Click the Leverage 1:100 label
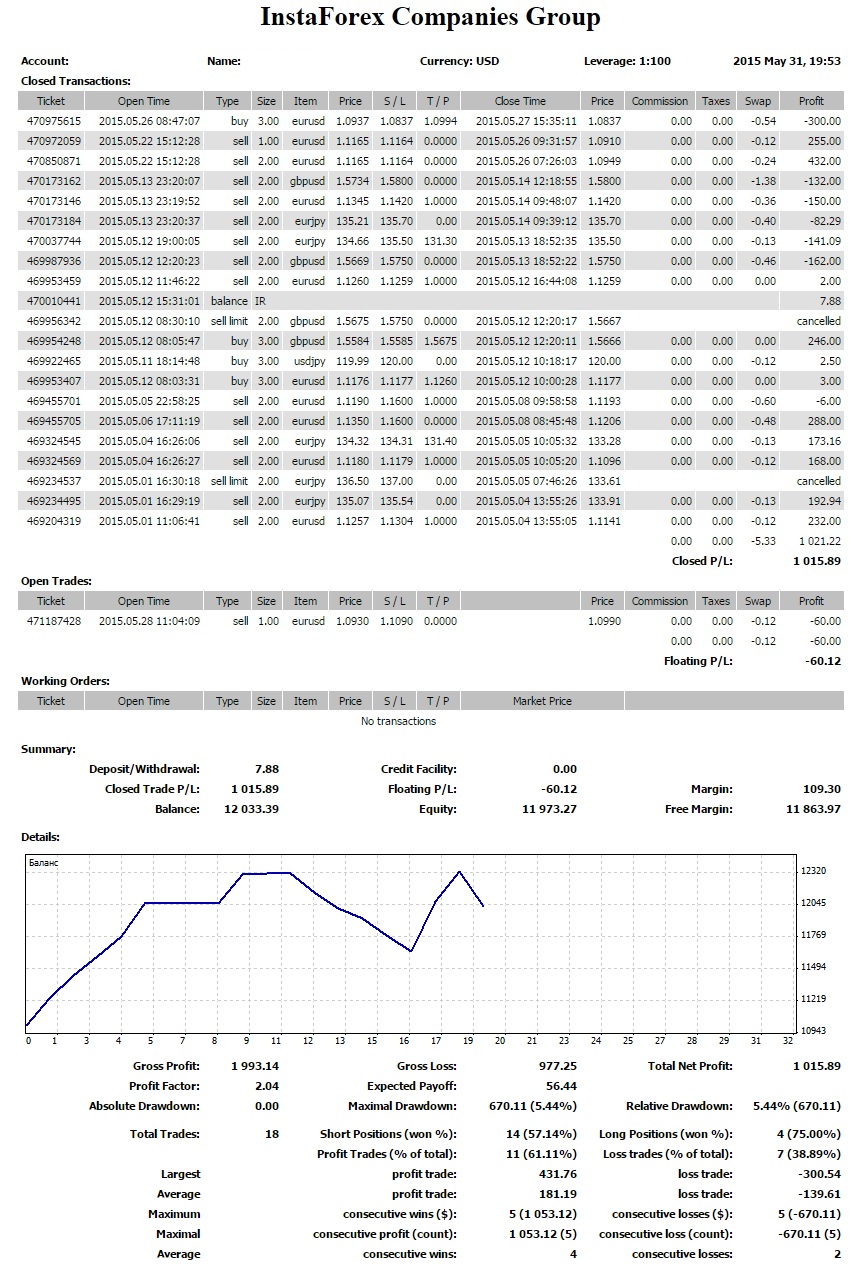The width and height of the screenshot is (865, 1276). [x=627, y=61]
